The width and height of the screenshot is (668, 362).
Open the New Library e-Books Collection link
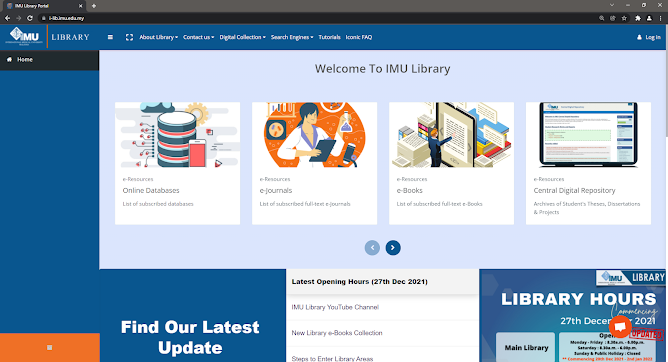[337, 333]
